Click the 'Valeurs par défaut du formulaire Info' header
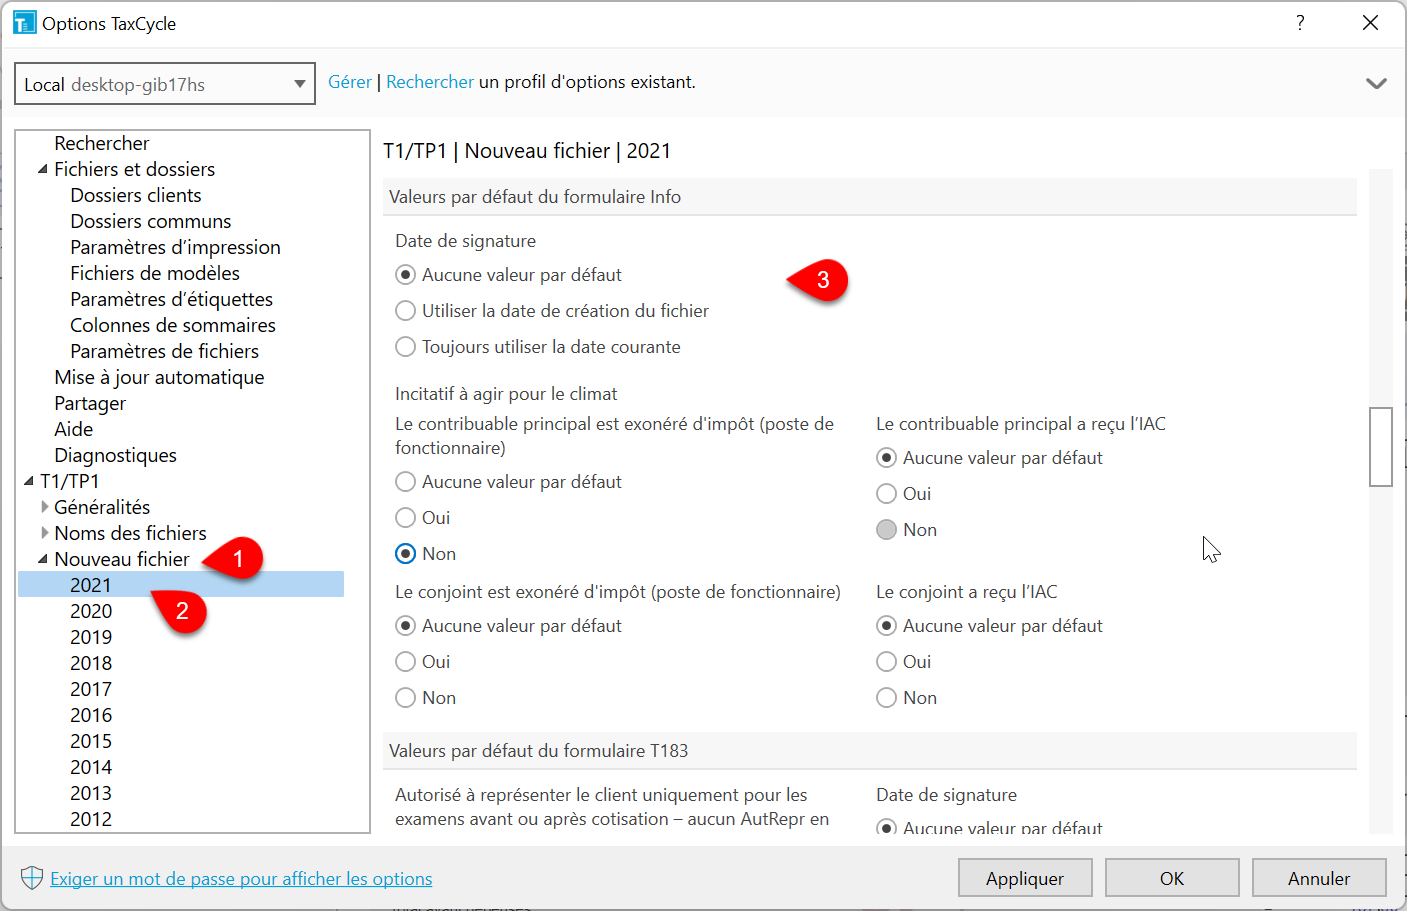Viewport: 1407px width, 911px height. tap(870, 197)
